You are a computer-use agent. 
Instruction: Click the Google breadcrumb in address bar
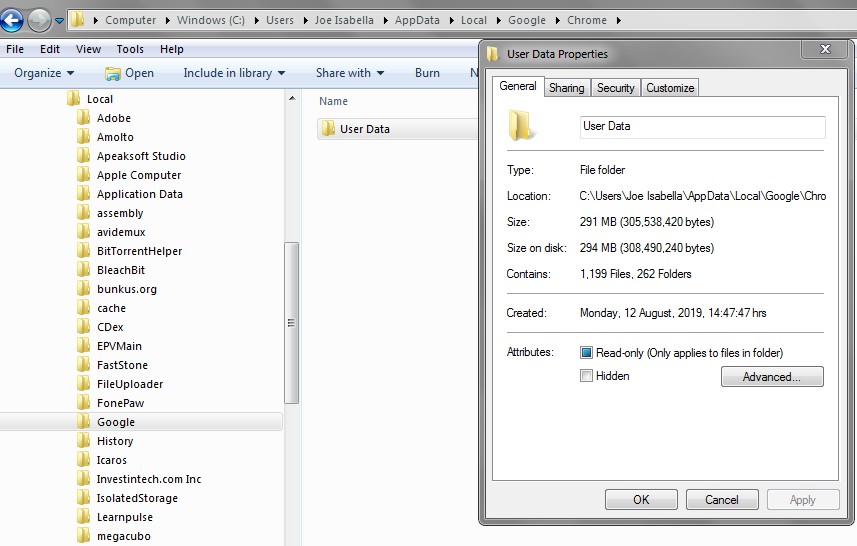(526, 20)
